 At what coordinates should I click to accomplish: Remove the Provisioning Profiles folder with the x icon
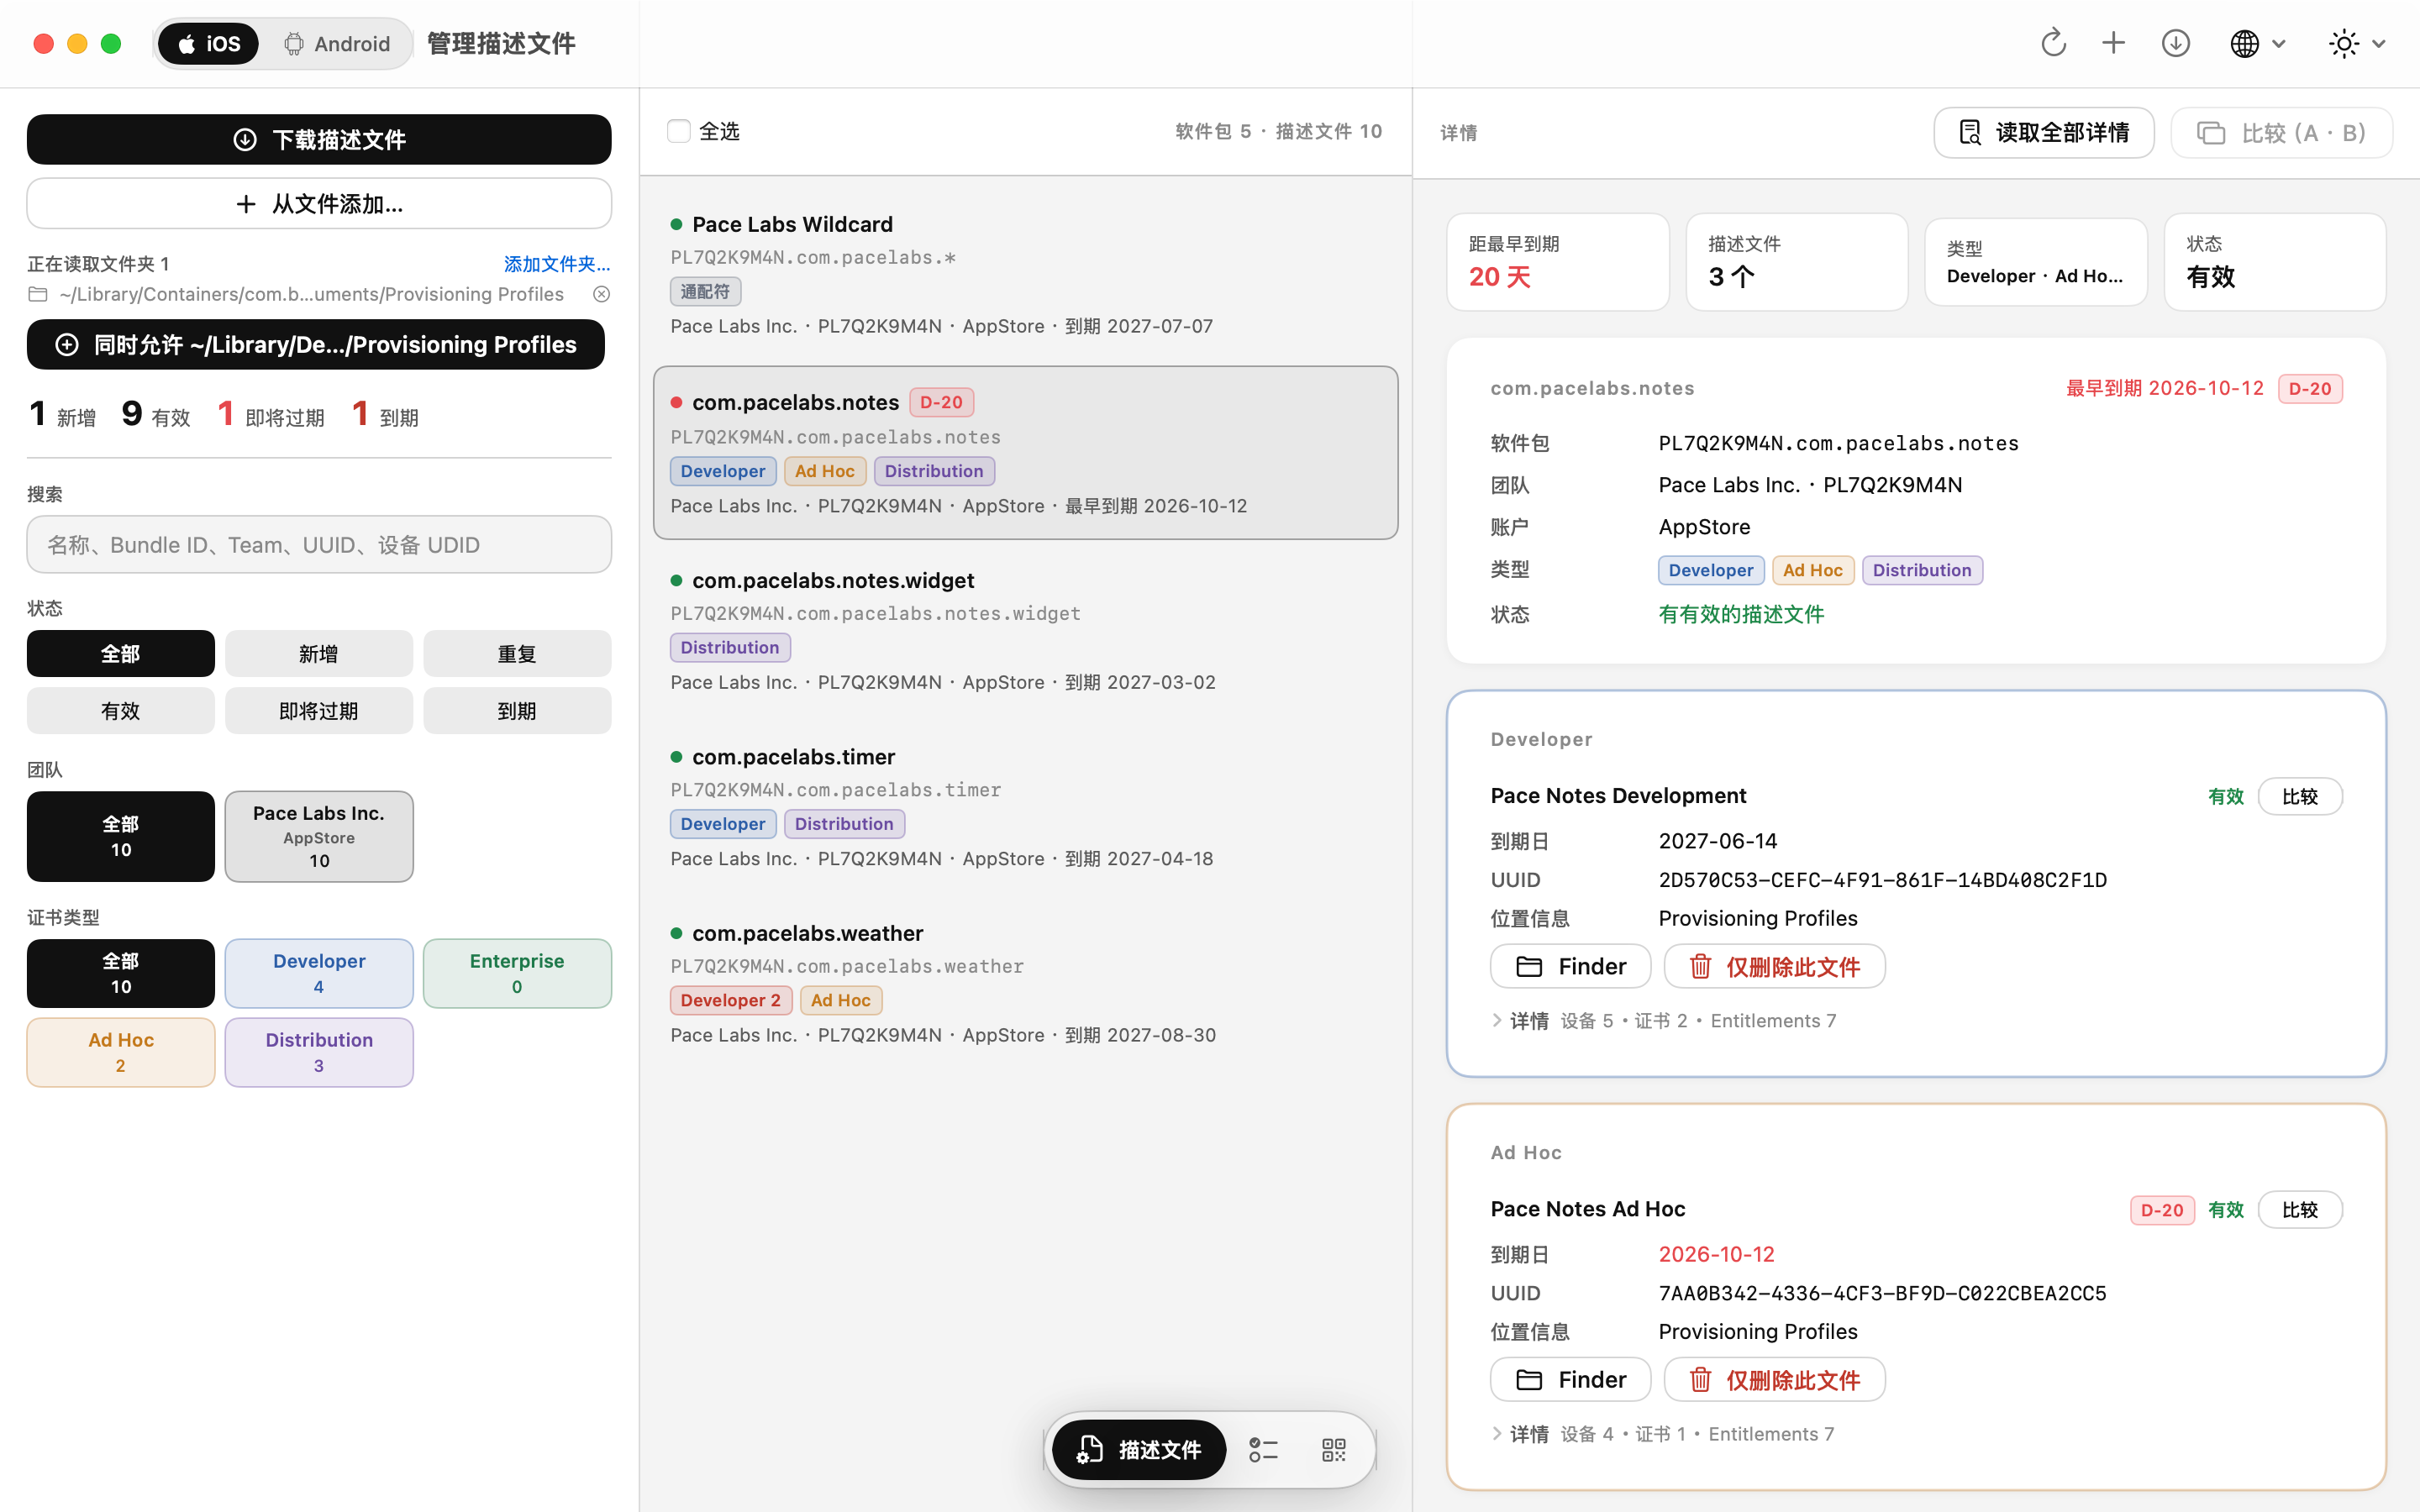pos(601,294)
